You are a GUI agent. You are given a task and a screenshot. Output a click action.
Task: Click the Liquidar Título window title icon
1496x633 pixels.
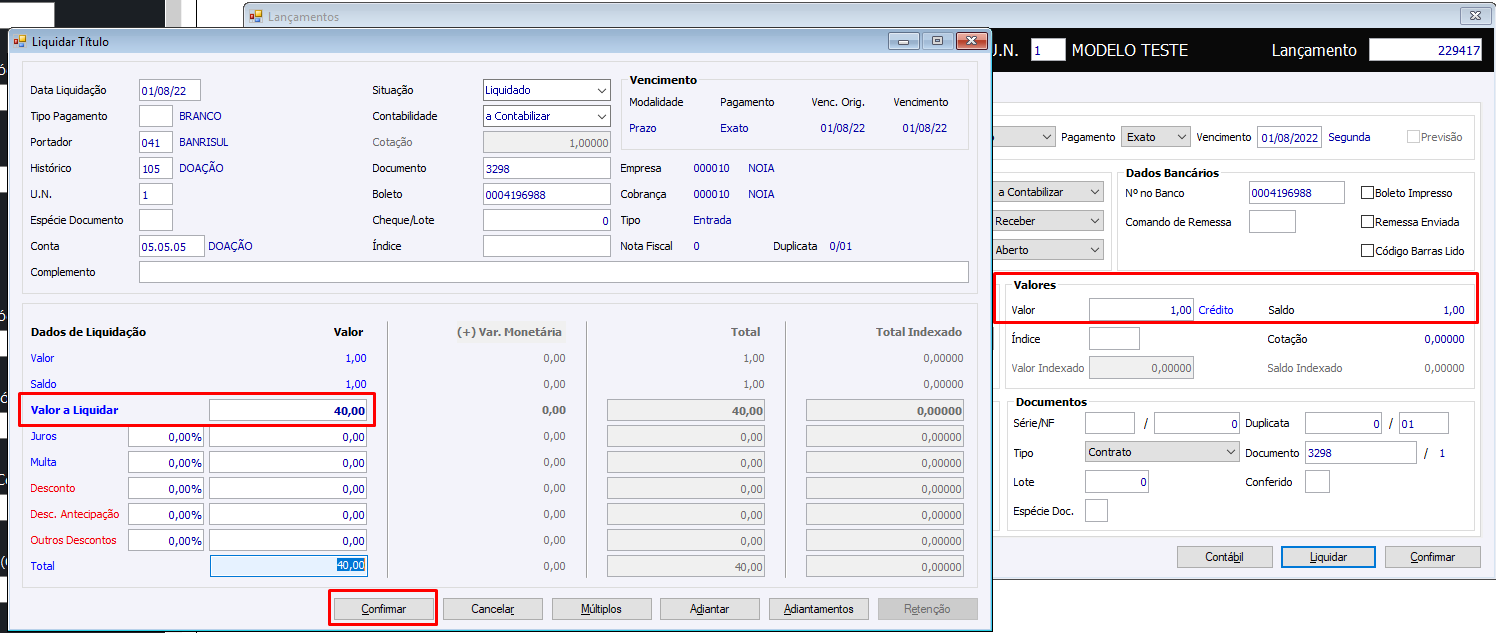(x=19, y=42)
